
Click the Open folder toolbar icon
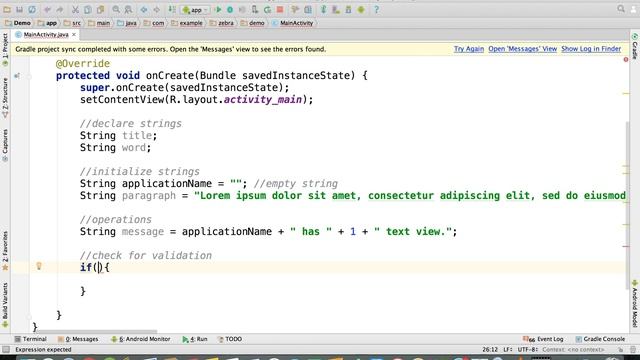pyautogui.click(x=7, y=9)
